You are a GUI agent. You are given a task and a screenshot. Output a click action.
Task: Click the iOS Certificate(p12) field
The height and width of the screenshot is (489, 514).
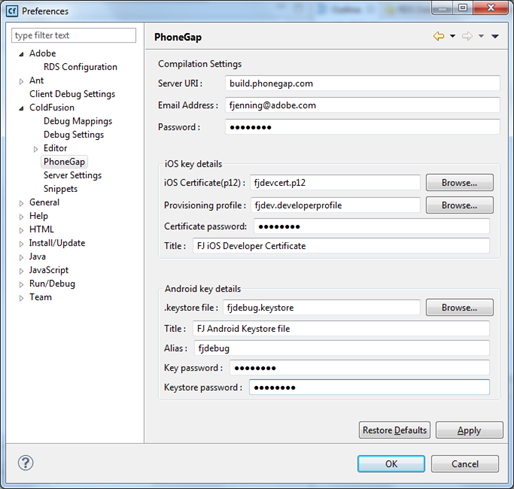point(335,183)
